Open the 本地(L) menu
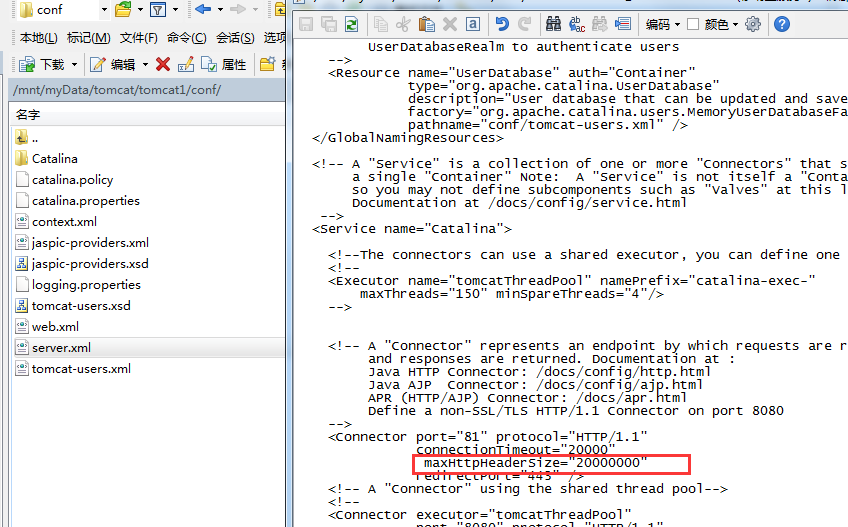 pyautogui.click(x=38, y=38)
